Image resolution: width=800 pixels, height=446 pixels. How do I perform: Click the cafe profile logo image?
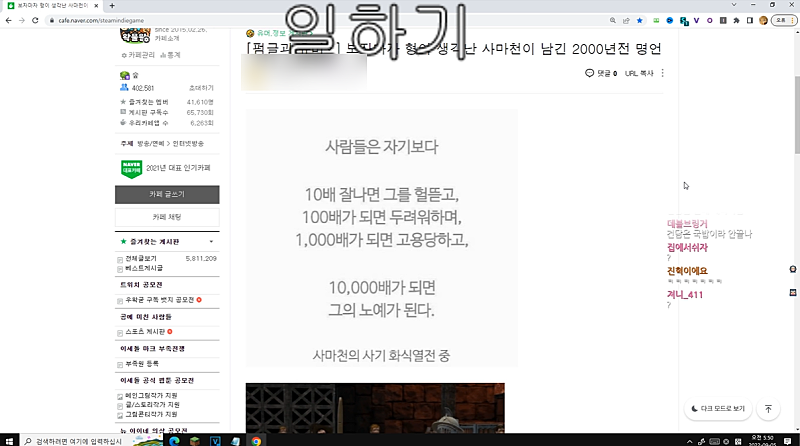click(x=135, y=36)
